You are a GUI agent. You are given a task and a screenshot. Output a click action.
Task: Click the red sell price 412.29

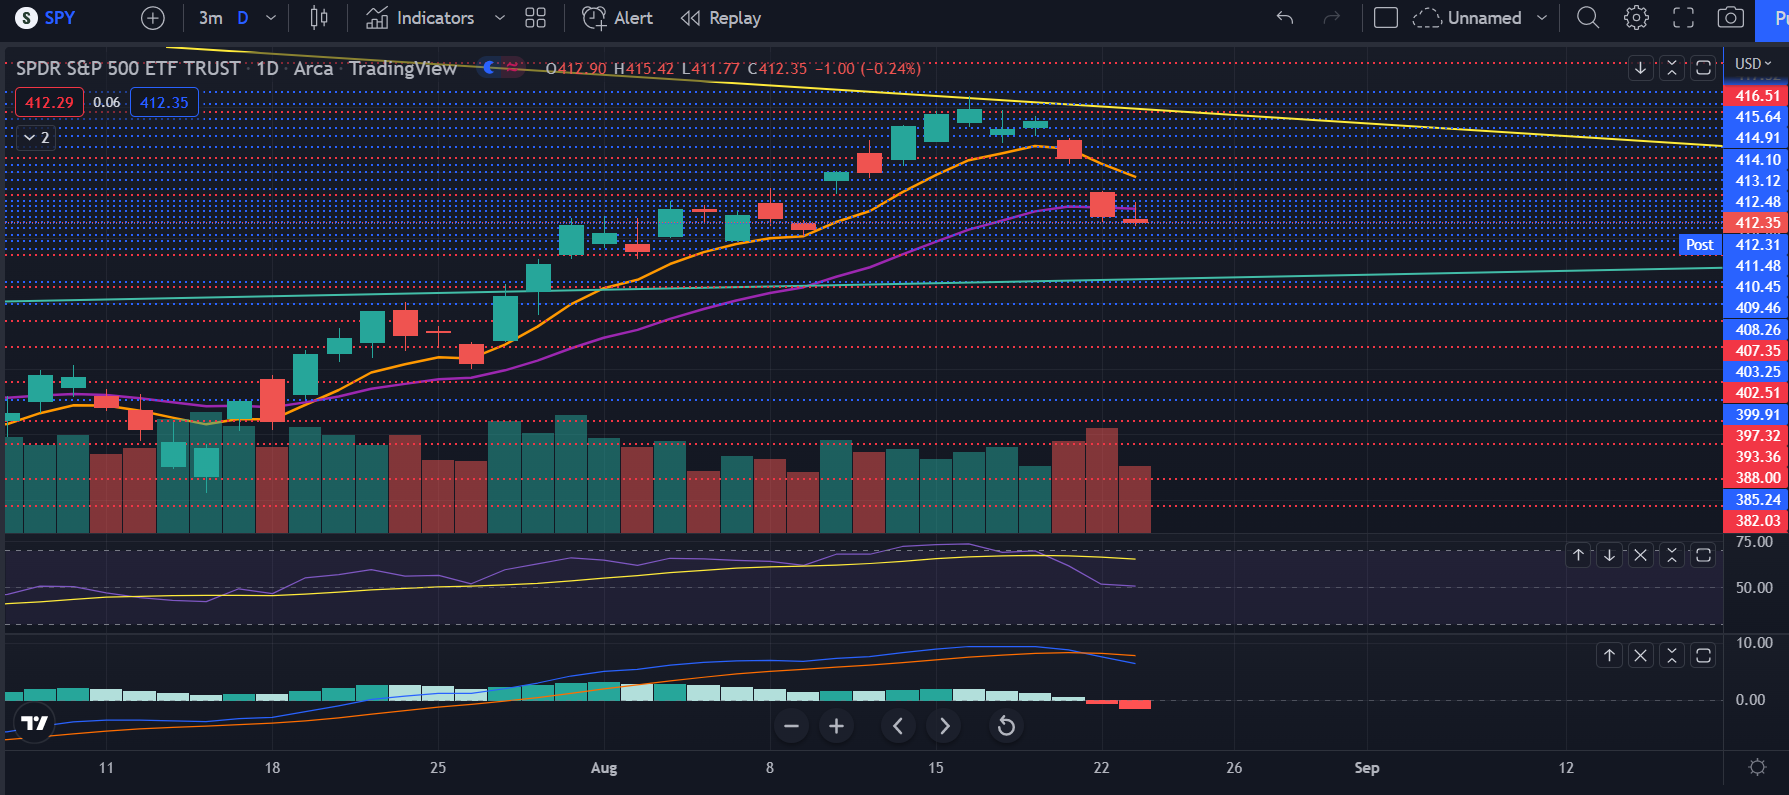(x=50, y=102)
